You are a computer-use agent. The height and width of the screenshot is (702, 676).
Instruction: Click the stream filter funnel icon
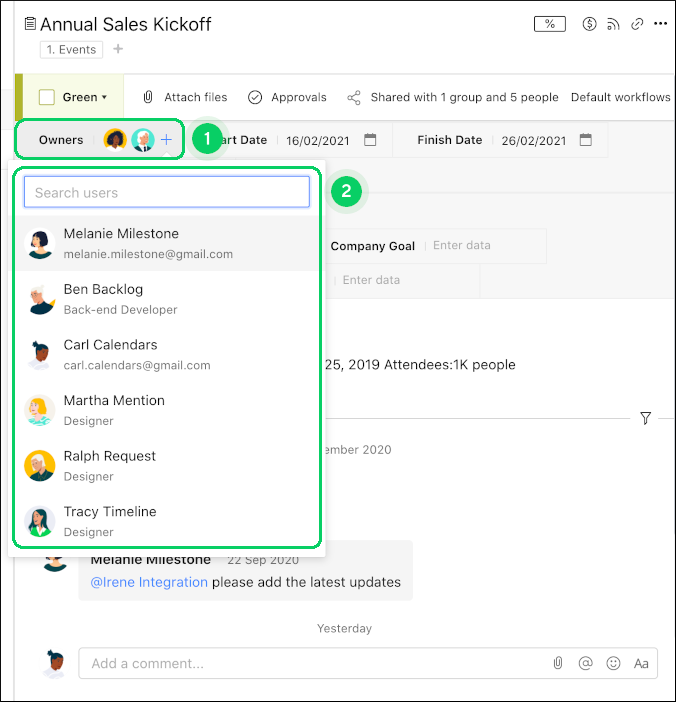(645, 418)
